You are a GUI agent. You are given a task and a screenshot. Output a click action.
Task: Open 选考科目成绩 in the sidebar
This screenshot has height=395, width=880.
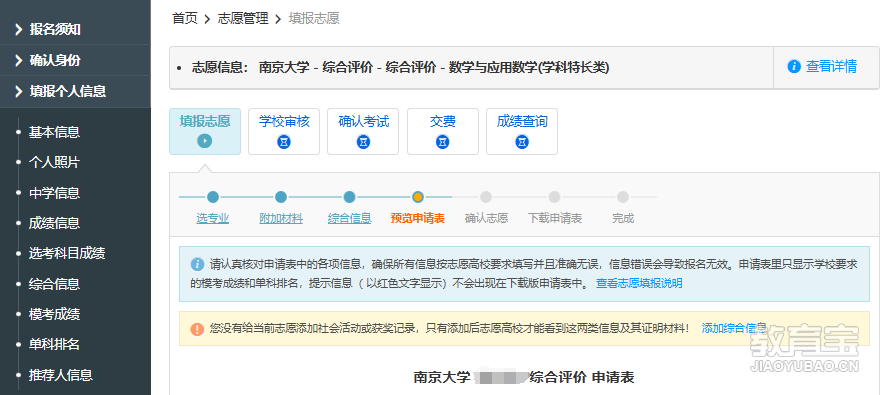coord(67,253)
